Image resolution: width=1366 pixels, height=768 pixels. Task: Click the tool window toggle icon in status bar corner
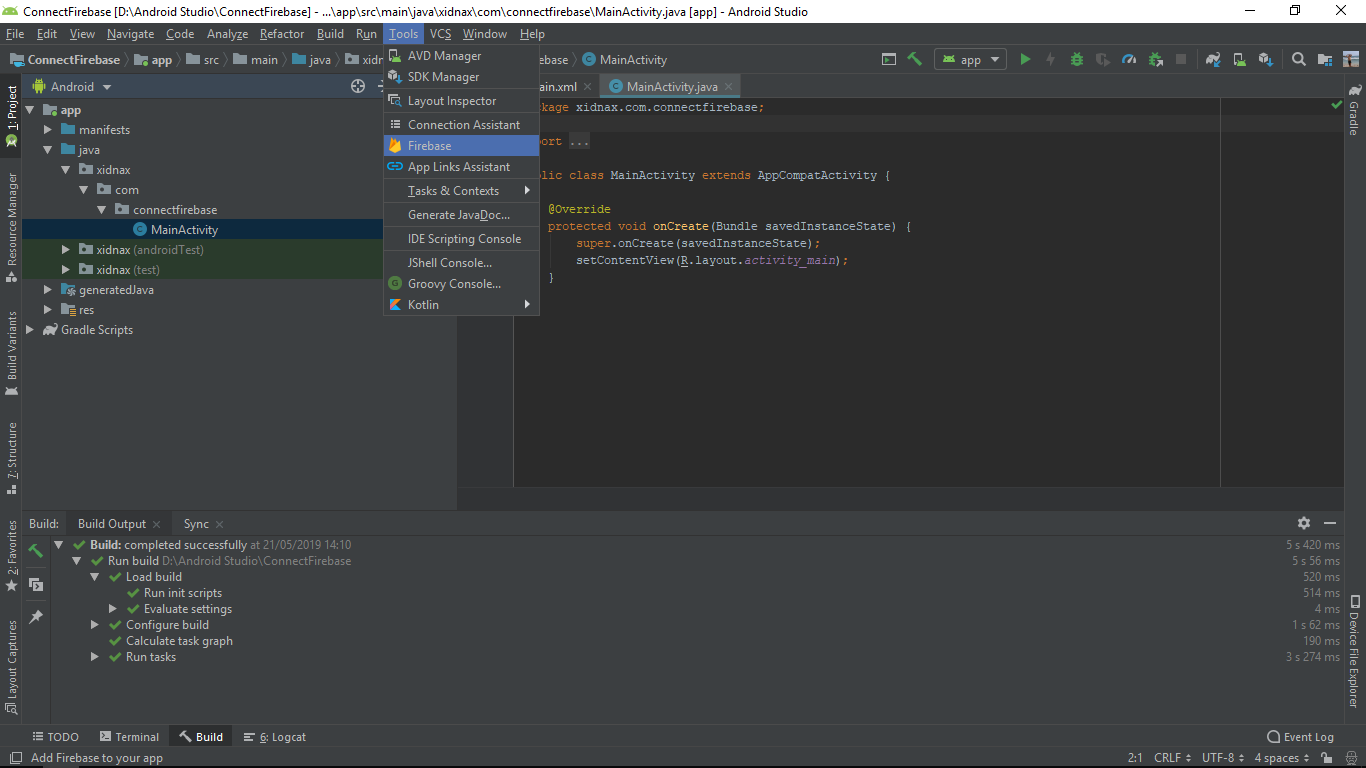point(14,758)
